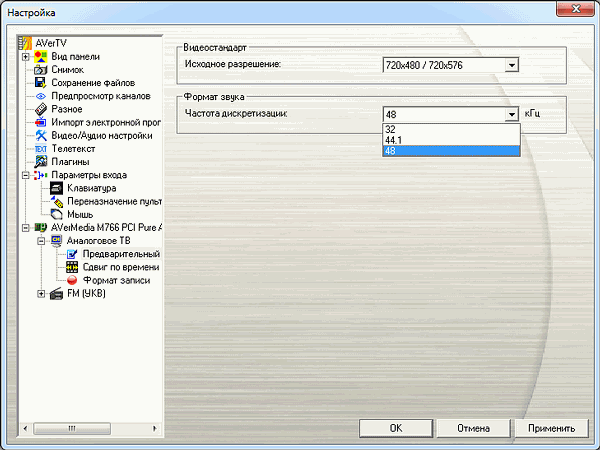600x450 pixels.
Task: Choose 32 kHz sampling rate option
Action: click(452, 129)
